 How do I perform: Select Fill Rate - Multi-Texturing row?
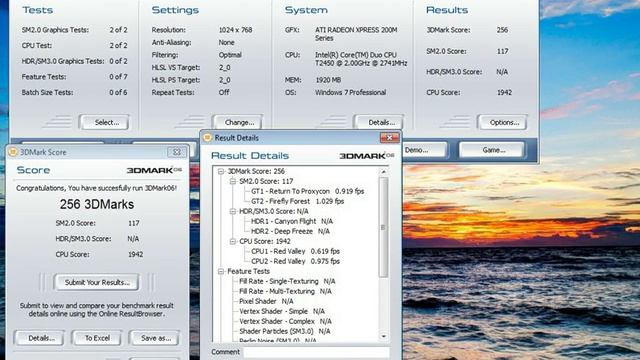[285, 291]
